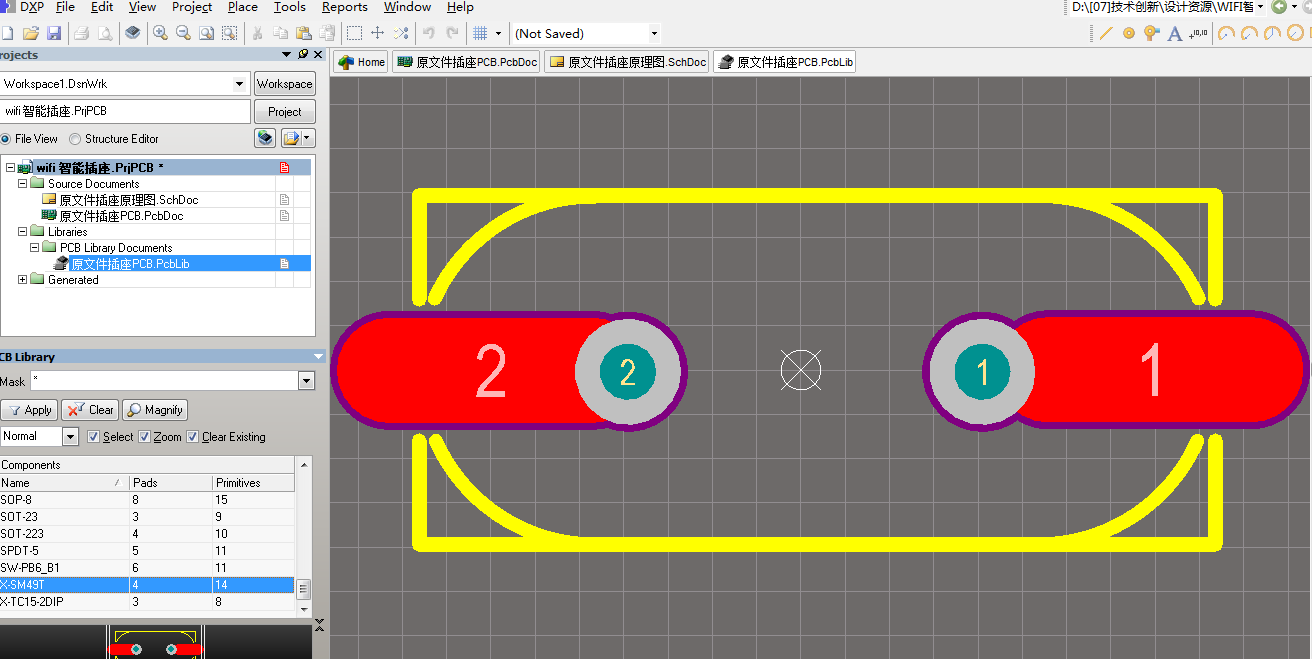
Task: Open the Normal mode dropdown
Action: [70, 436]
